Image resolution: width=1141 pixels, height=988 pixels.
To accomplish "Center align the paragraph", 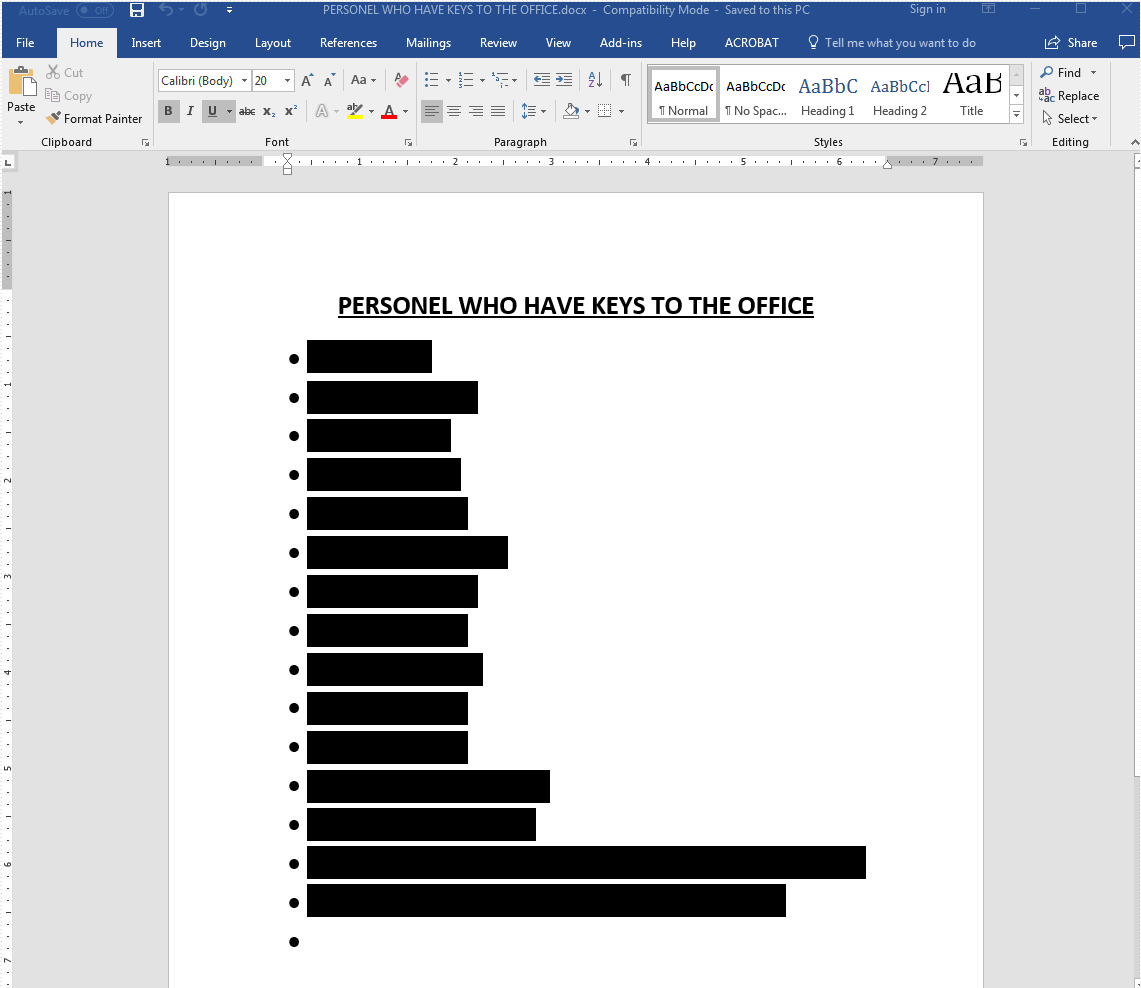I will pyautogui.click(x=454, y=111).
